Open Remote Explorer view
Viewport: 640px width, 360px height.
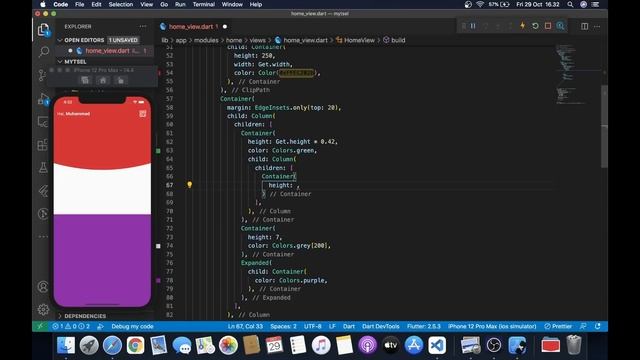tap(43, 122)
